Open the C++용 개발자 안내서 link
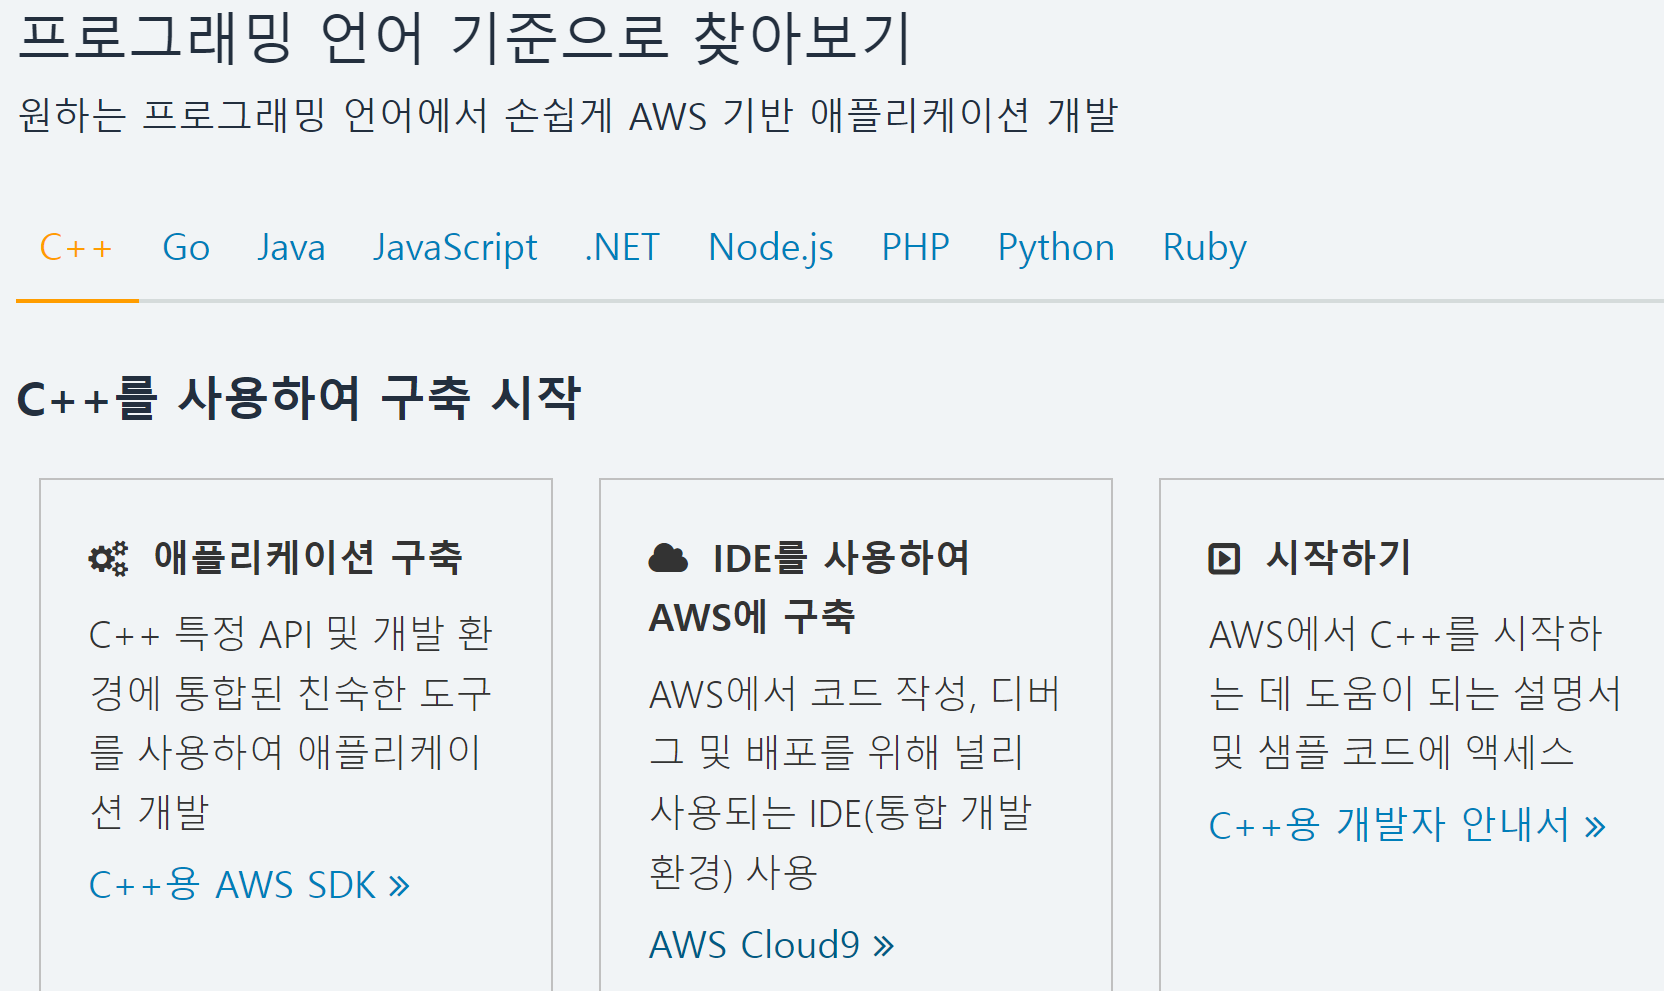 coord(1407,826)
